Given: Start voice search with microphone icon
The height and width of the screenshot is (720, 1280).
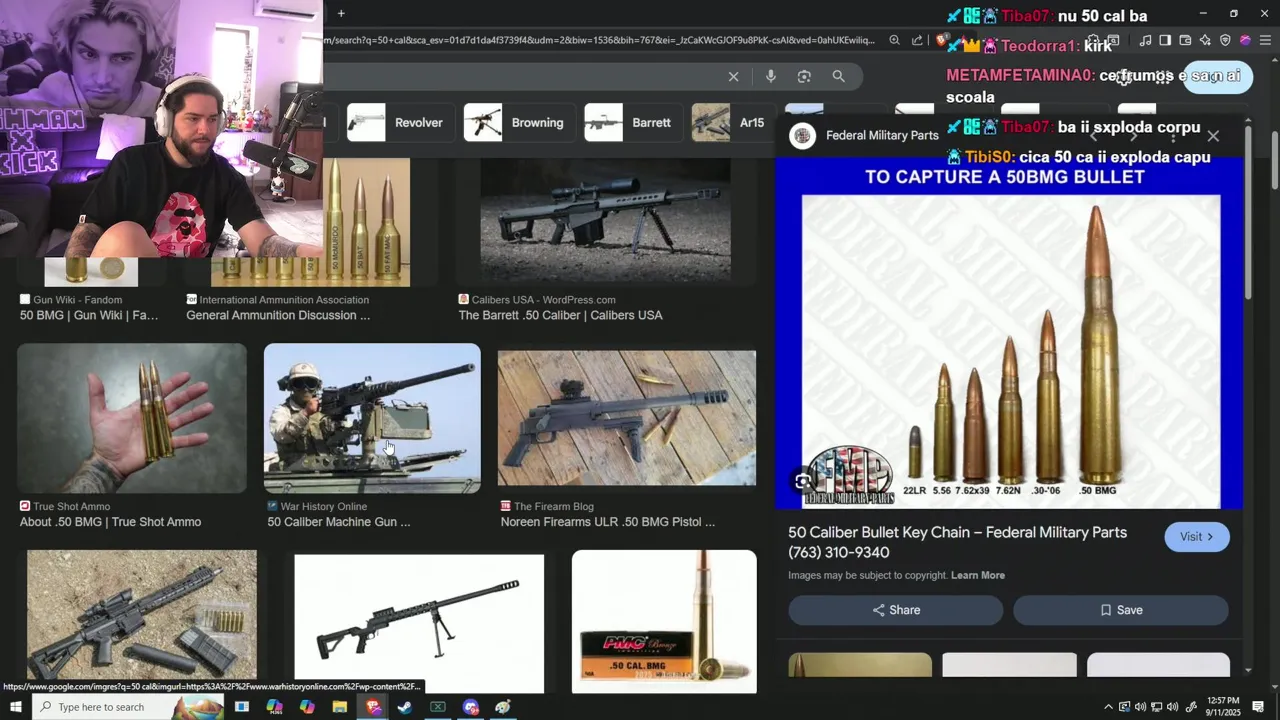Looking at the screenshot, I should (770, 76).
